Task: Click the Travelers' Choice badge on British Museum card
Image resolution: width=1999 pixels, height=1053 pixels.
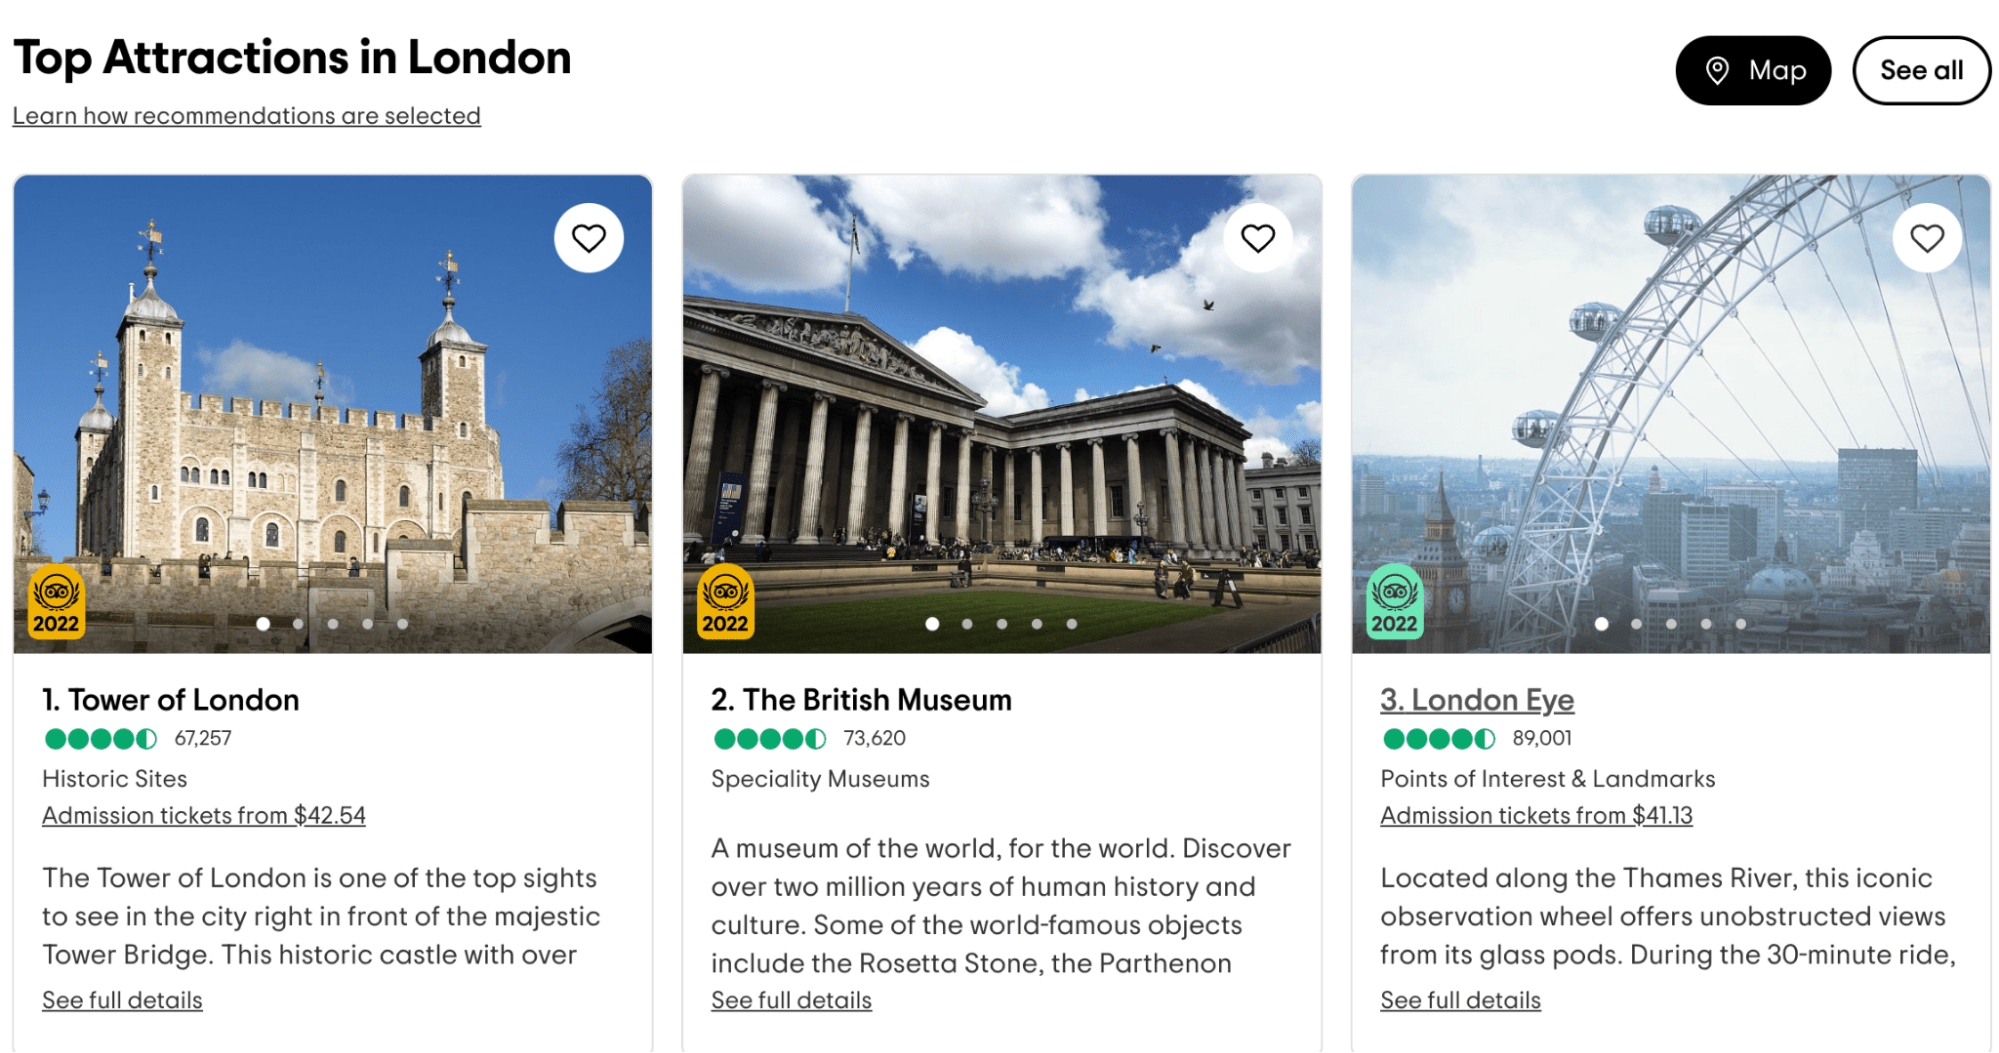Action: click(727, 601)
